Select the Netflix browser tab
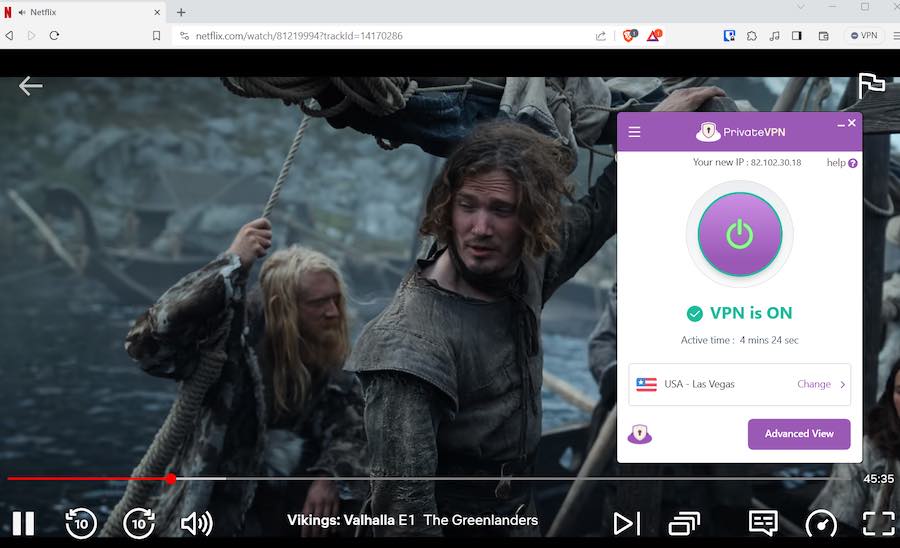Image resolution: width=900 pixels, height=548 pixels. pyautogui.click(x=83, y=12)
